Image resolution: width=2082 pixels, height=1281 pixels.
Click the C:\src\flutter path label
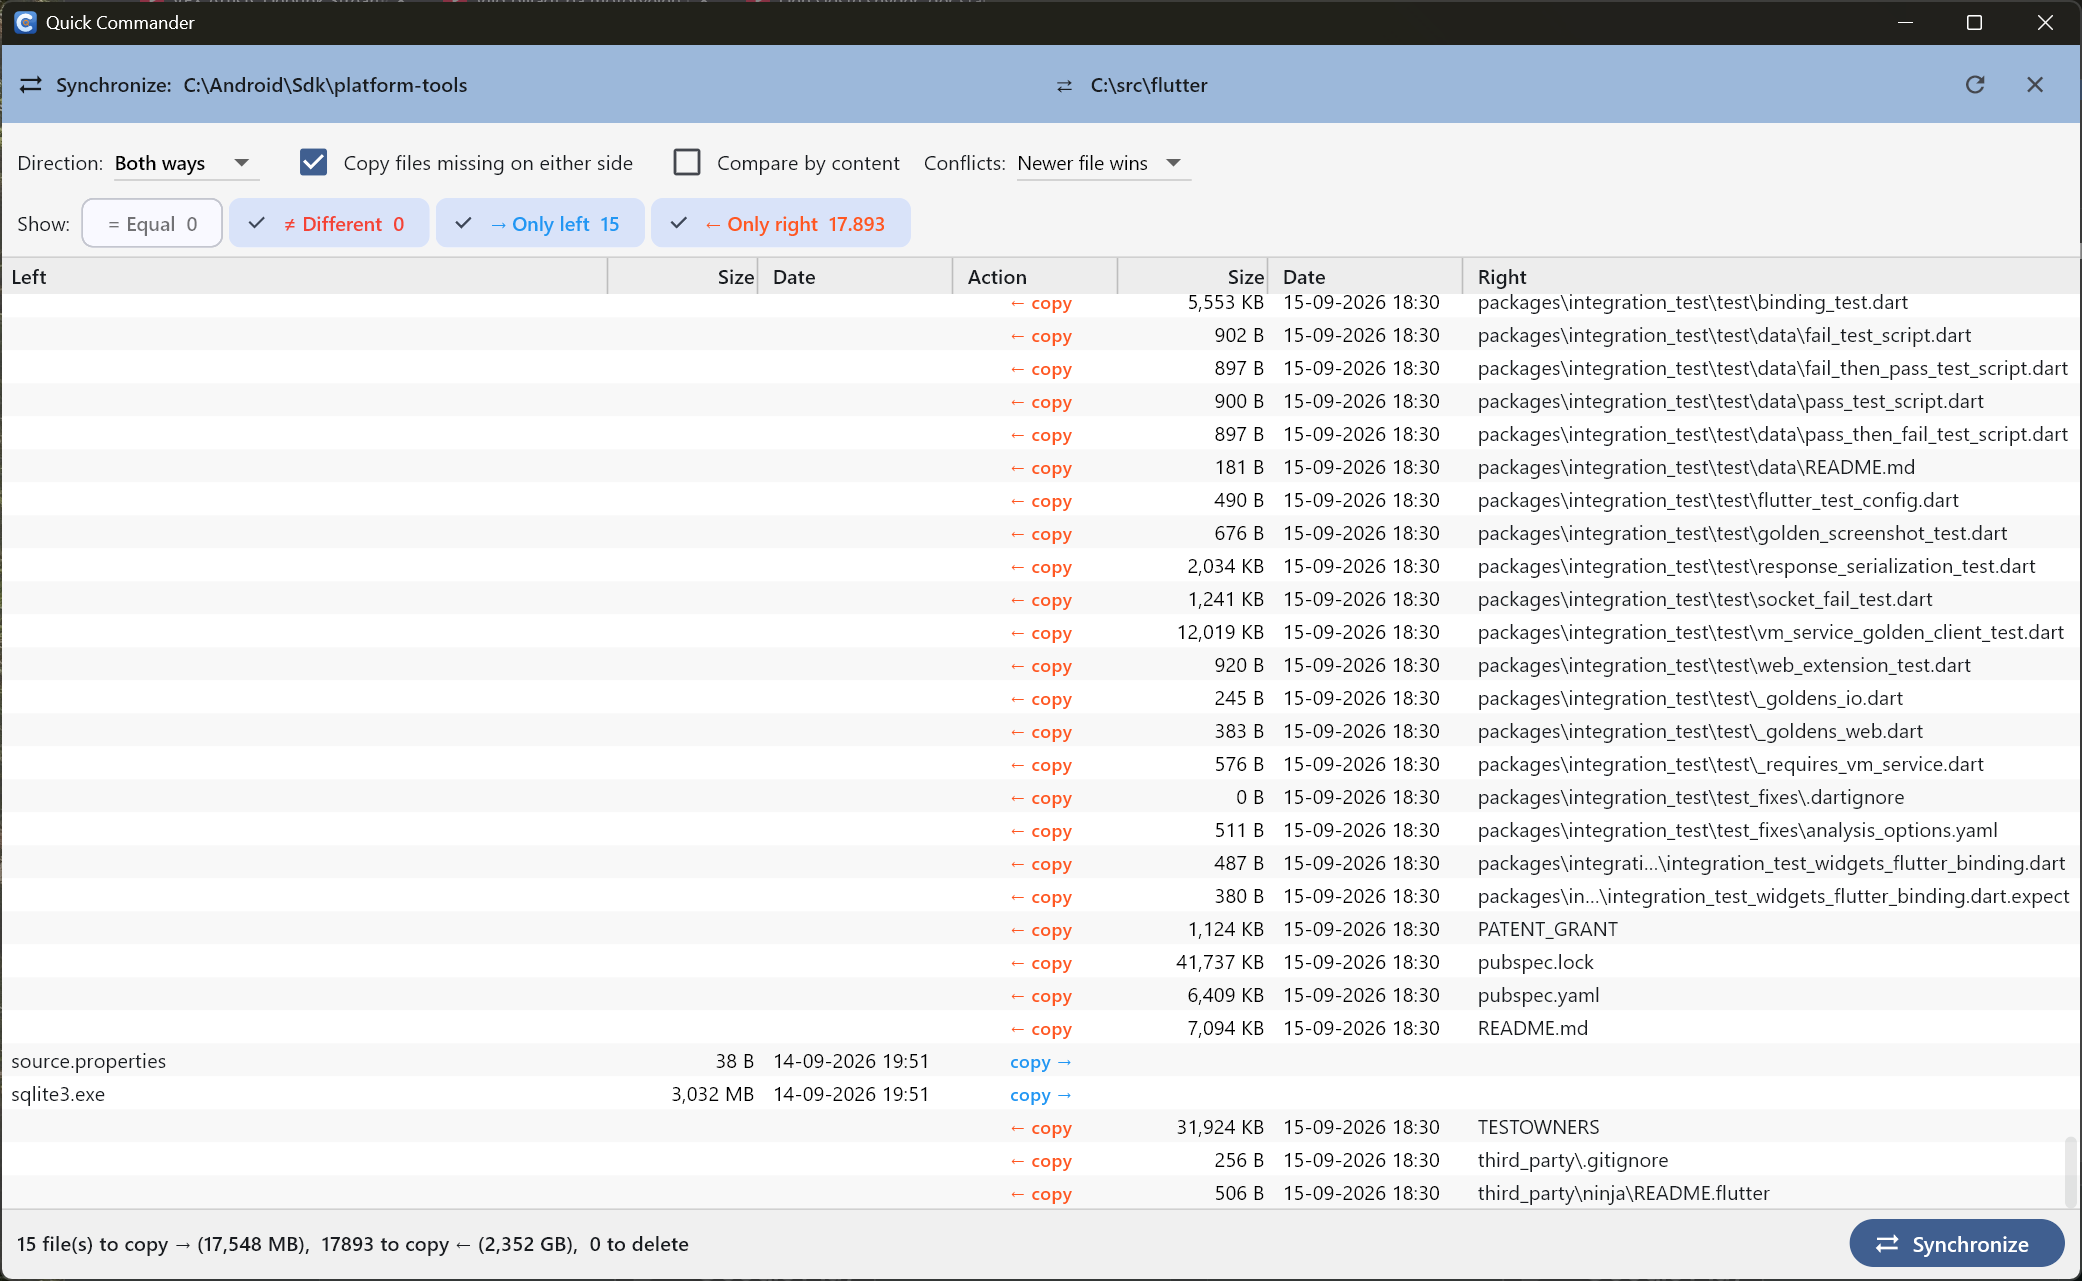1148,85
